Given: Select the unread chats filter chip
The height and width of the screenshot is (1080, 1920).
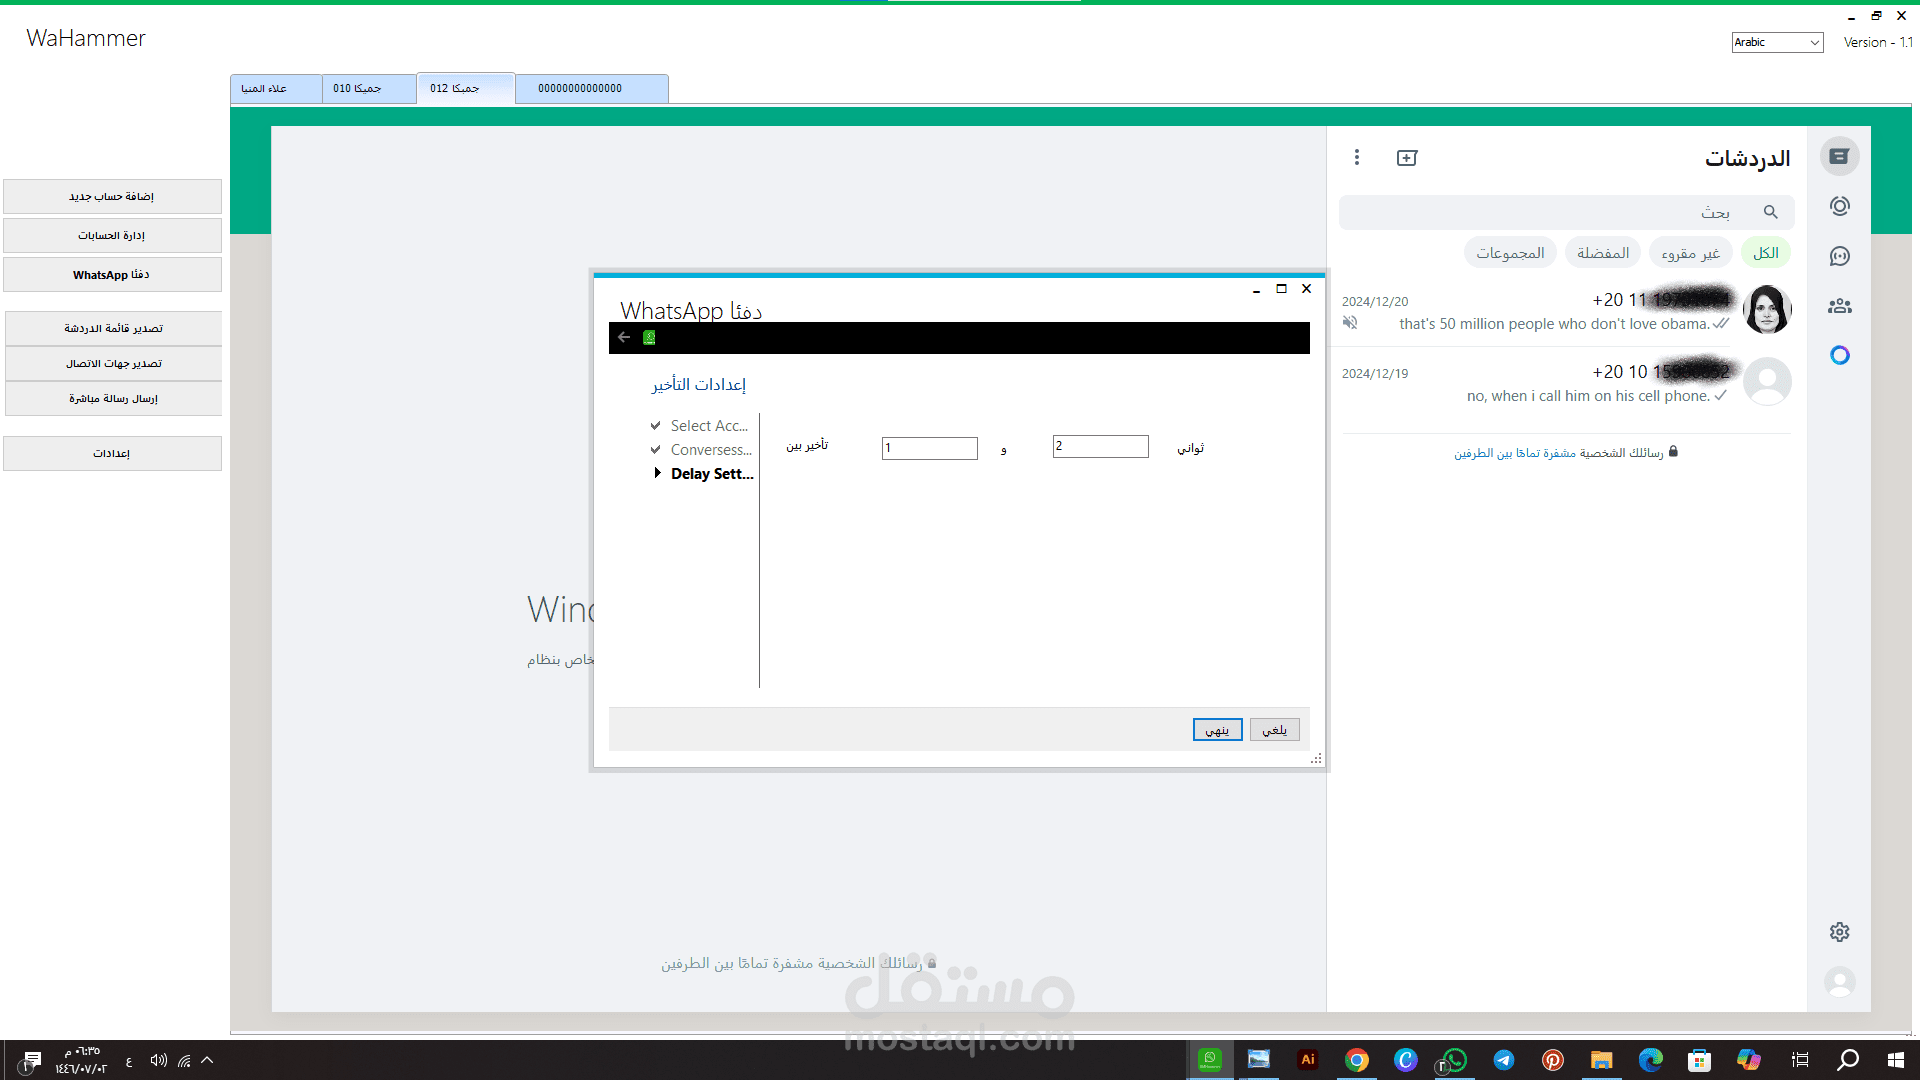Looking at the screenshot, I should (x=1690, y=253).
